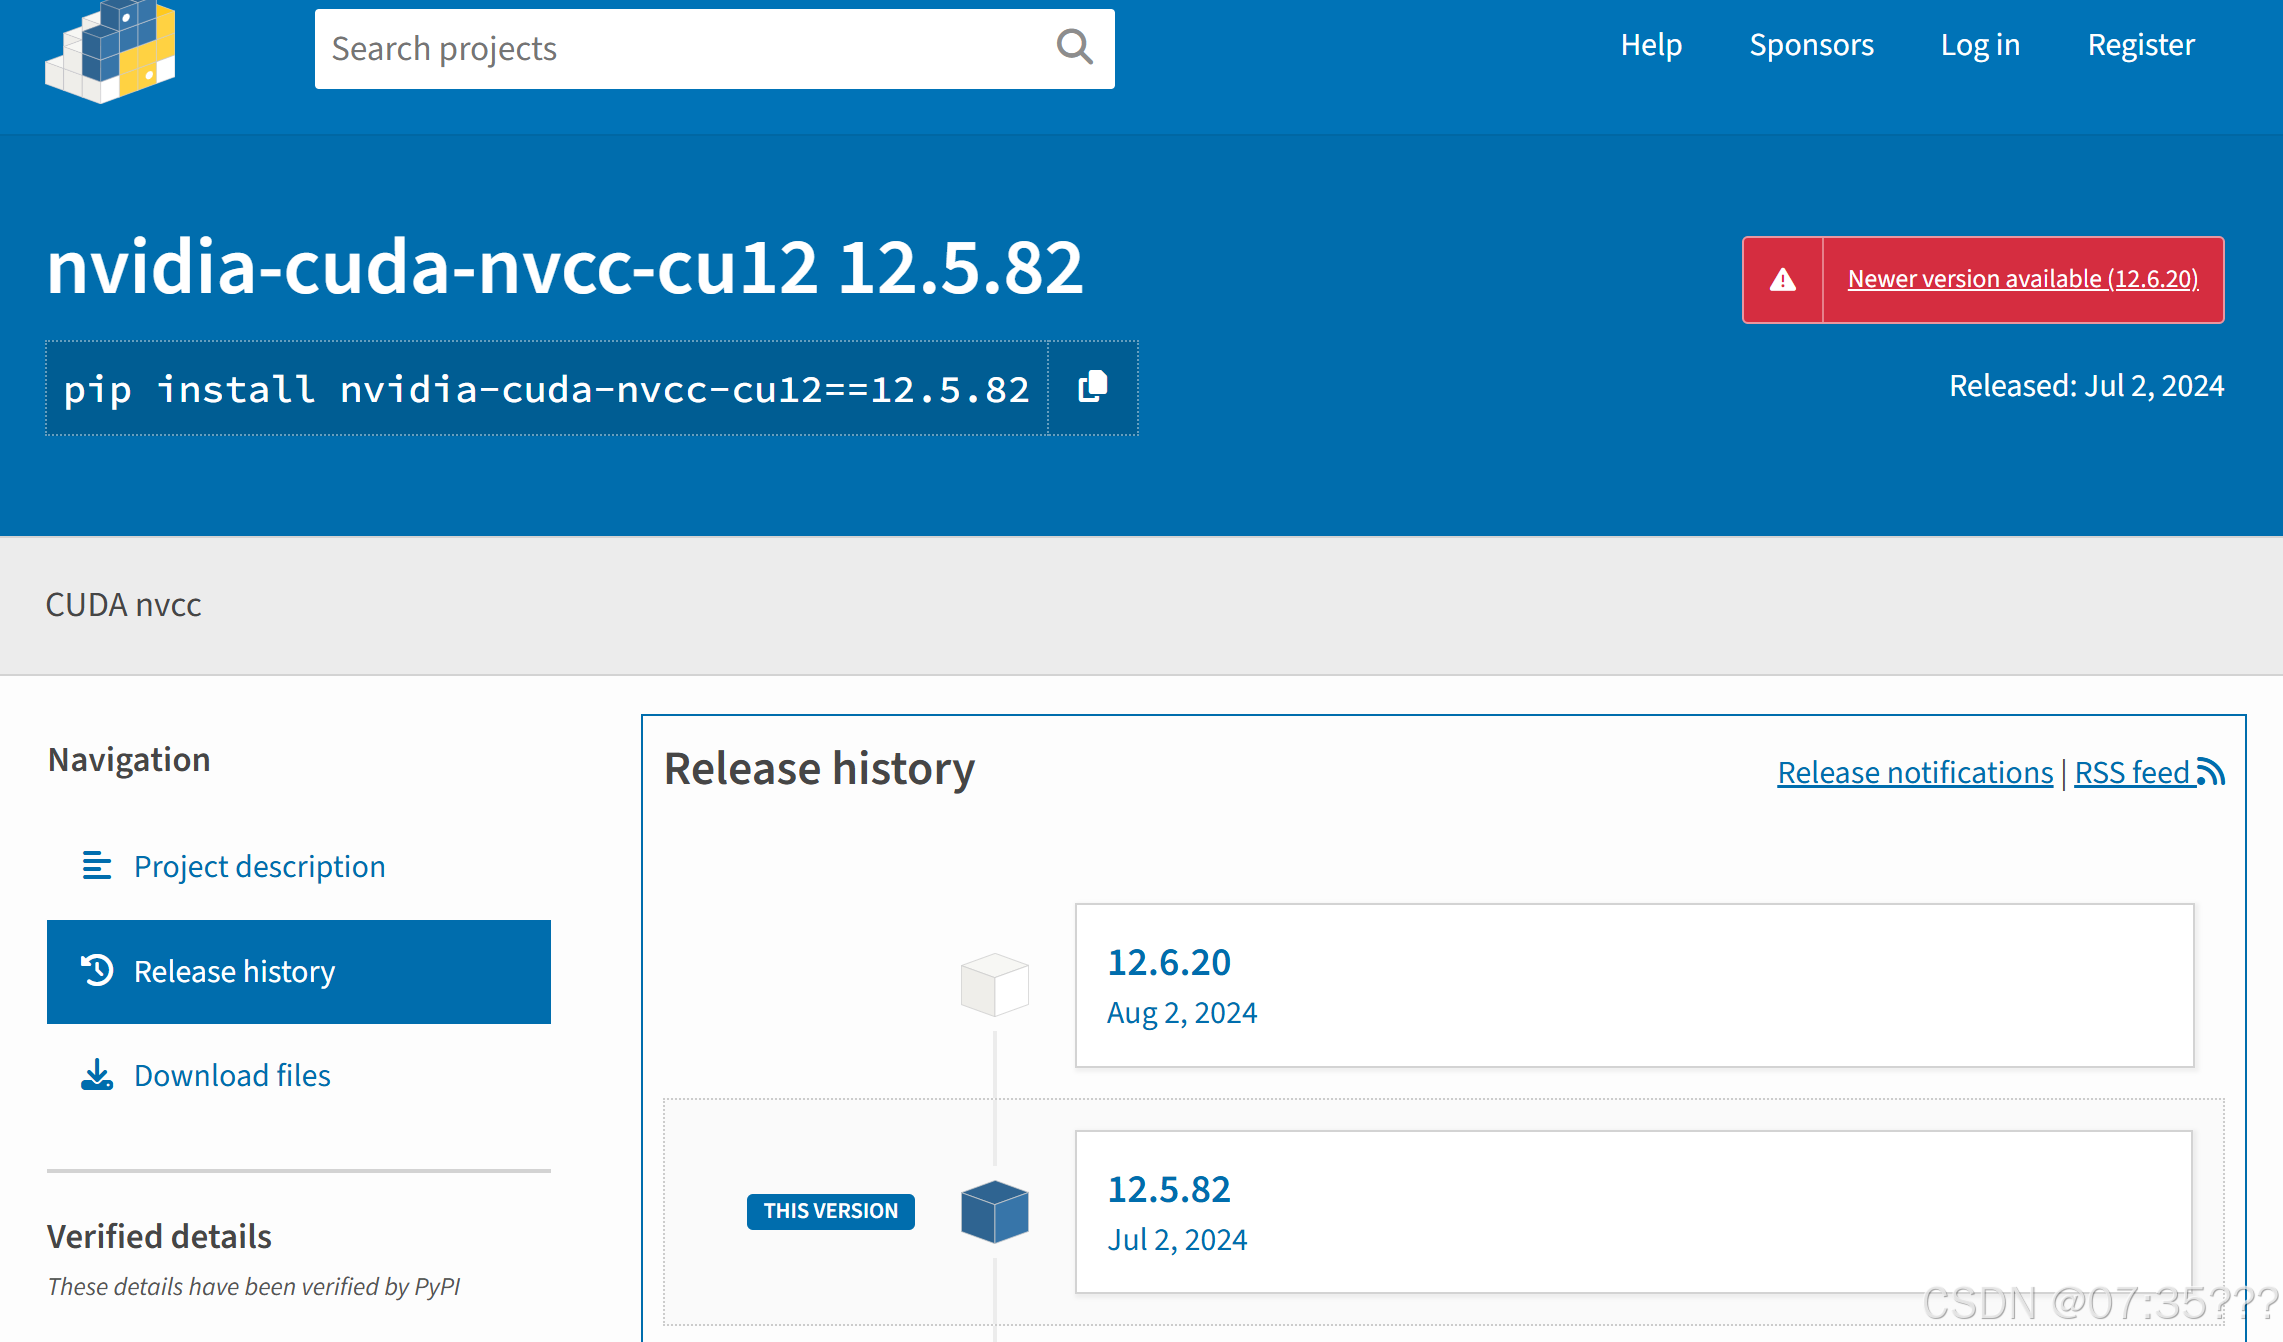
Task: Switch to the Download files tab
Action: point(232,1075)
